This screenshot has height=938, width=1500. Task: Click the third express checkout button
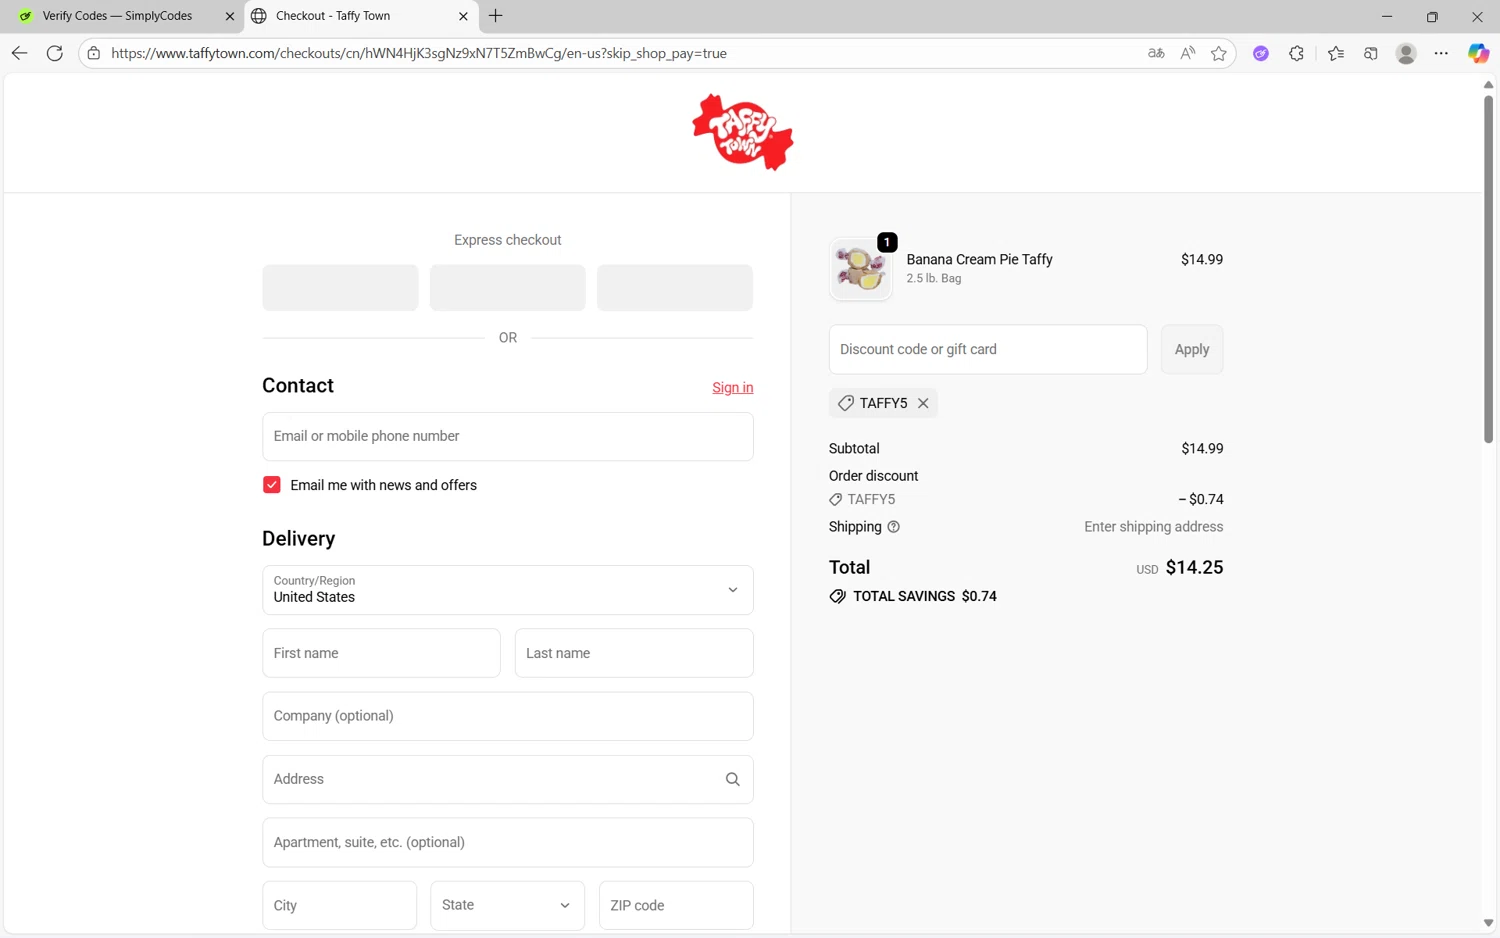click(675, 288)
